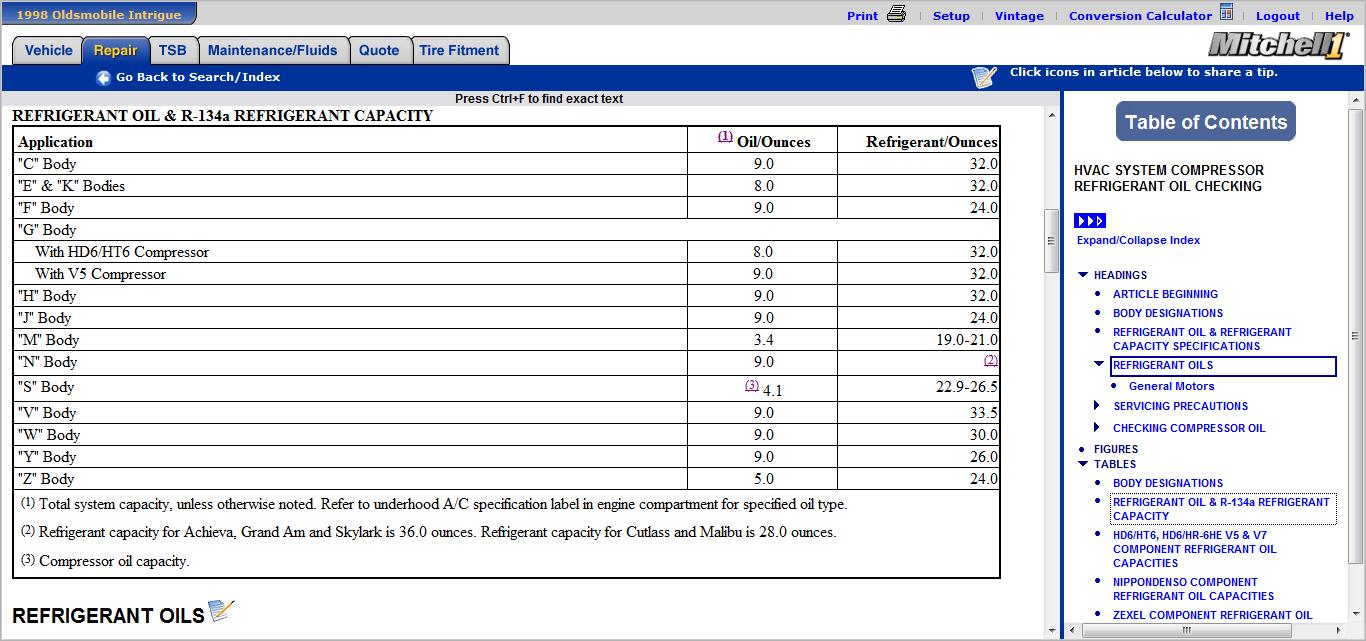Click footnote (3) link in S Body row

pos(751,385)
